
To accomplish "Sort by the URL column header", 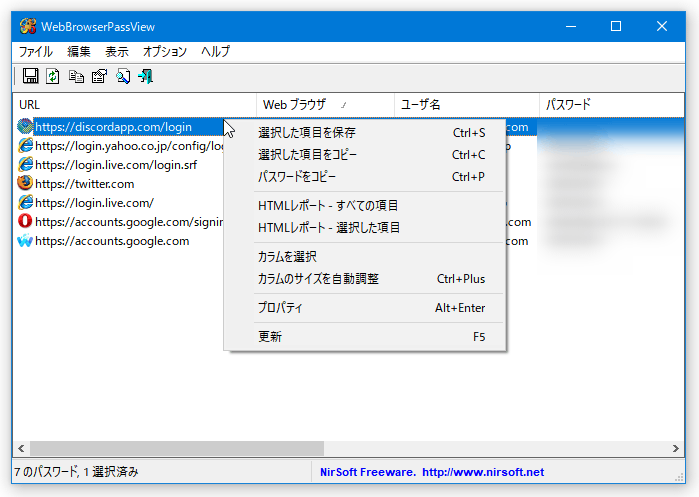I will (x=134, y=105).
